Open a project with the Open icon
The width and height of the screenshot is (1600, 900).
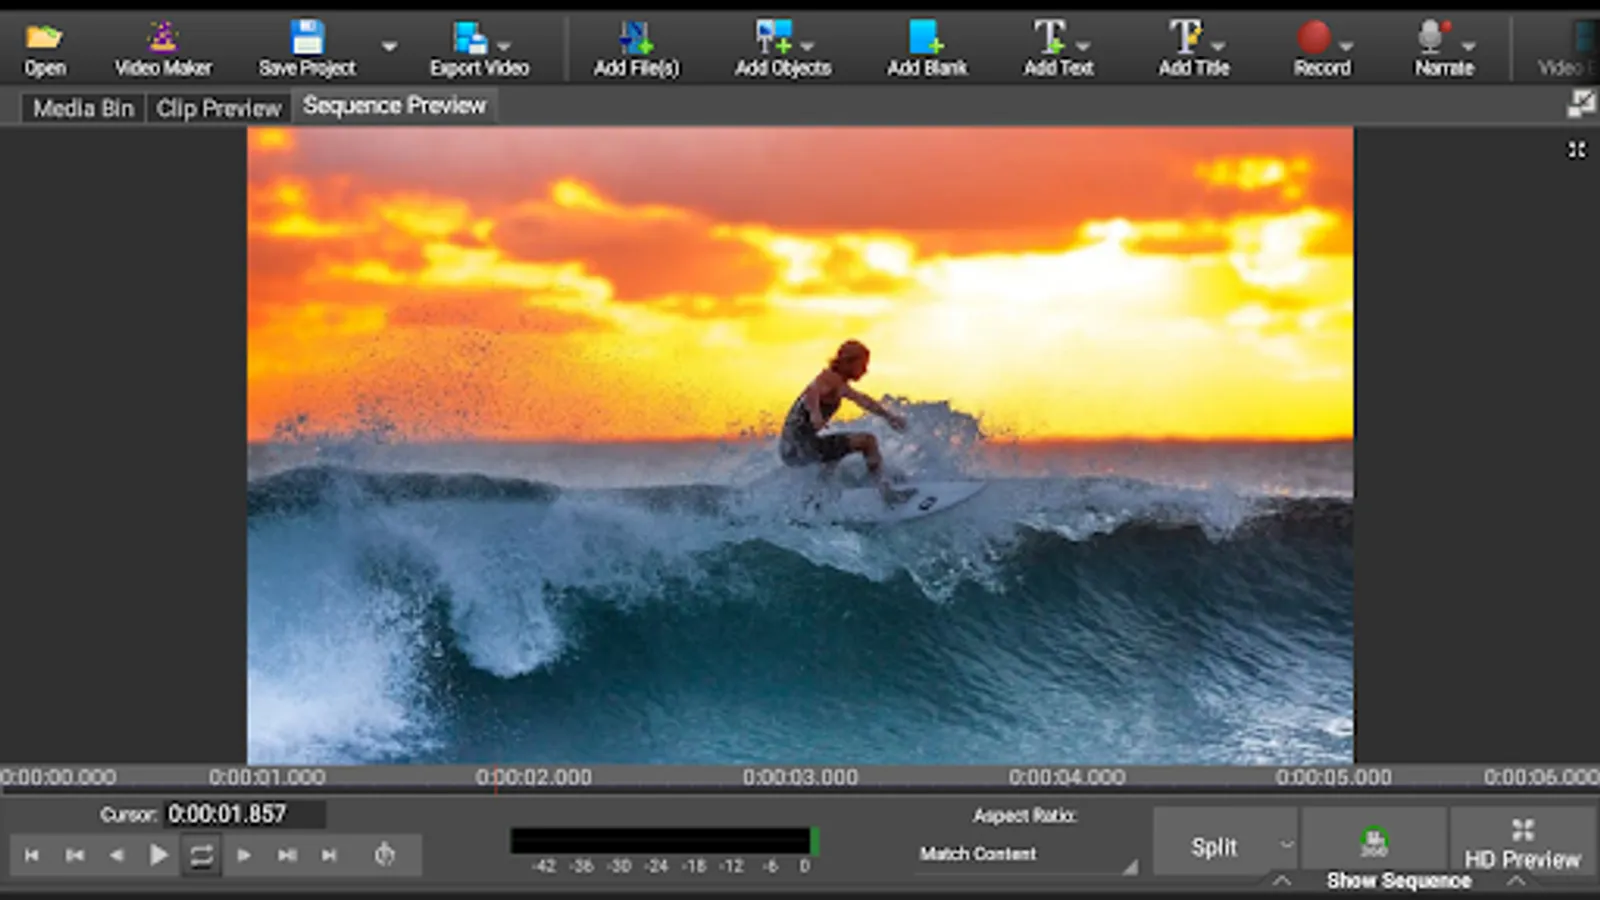click(44, 40)
